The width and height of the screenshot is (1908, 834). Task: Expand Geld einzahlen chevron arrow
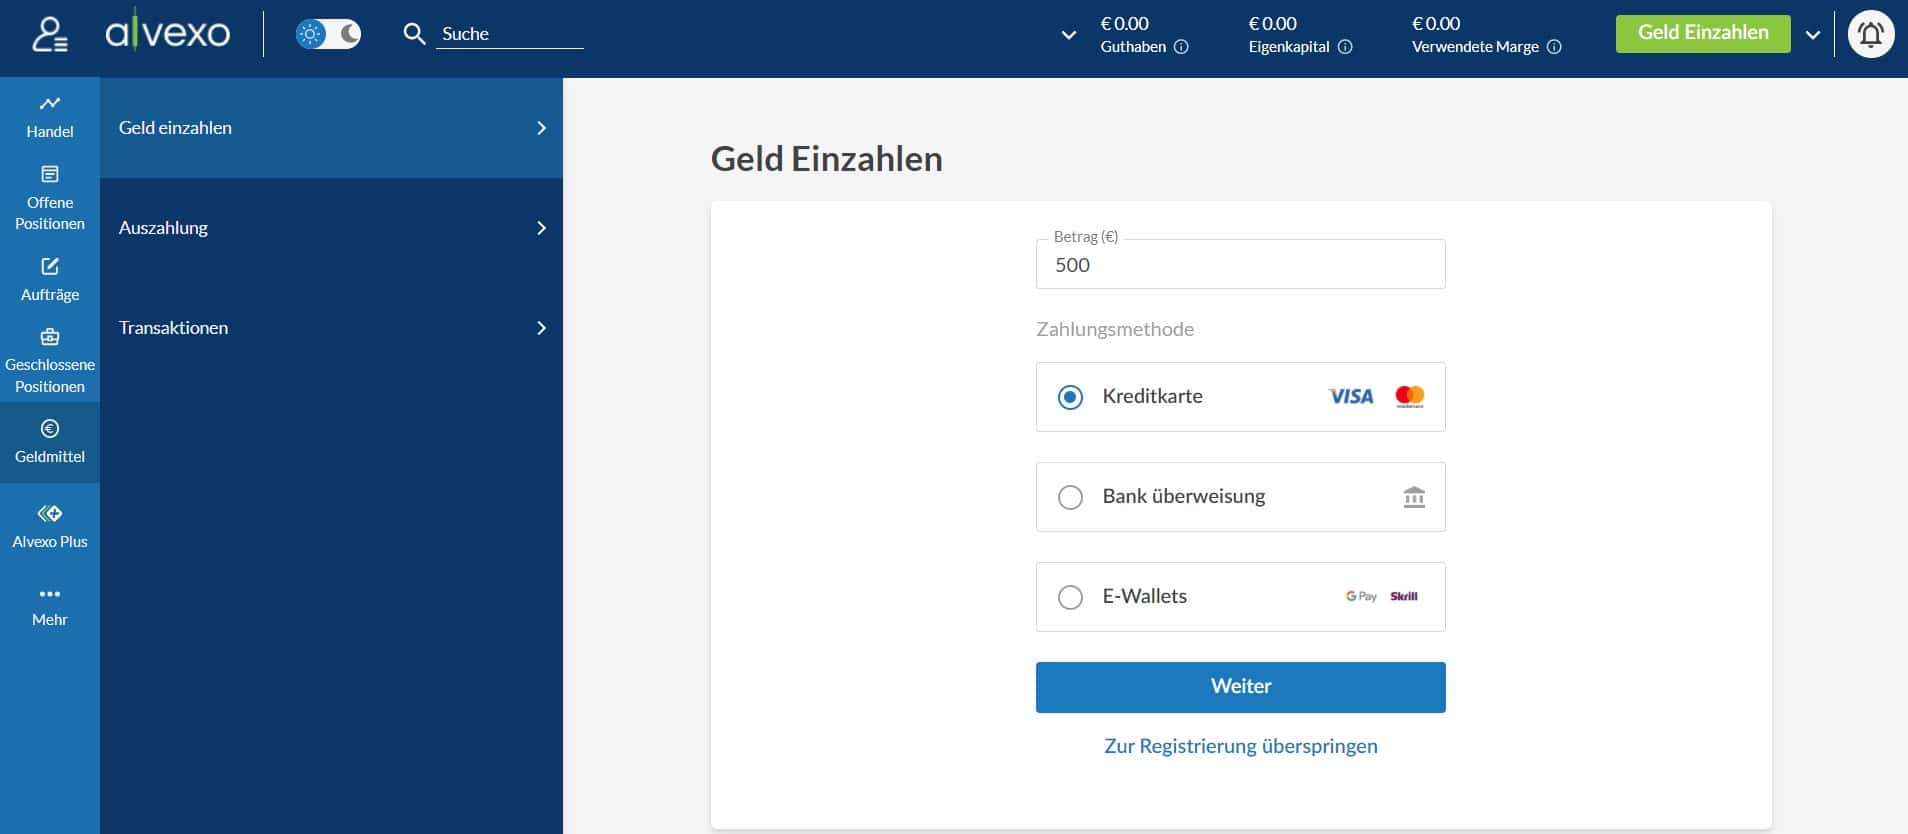point(541,128)
